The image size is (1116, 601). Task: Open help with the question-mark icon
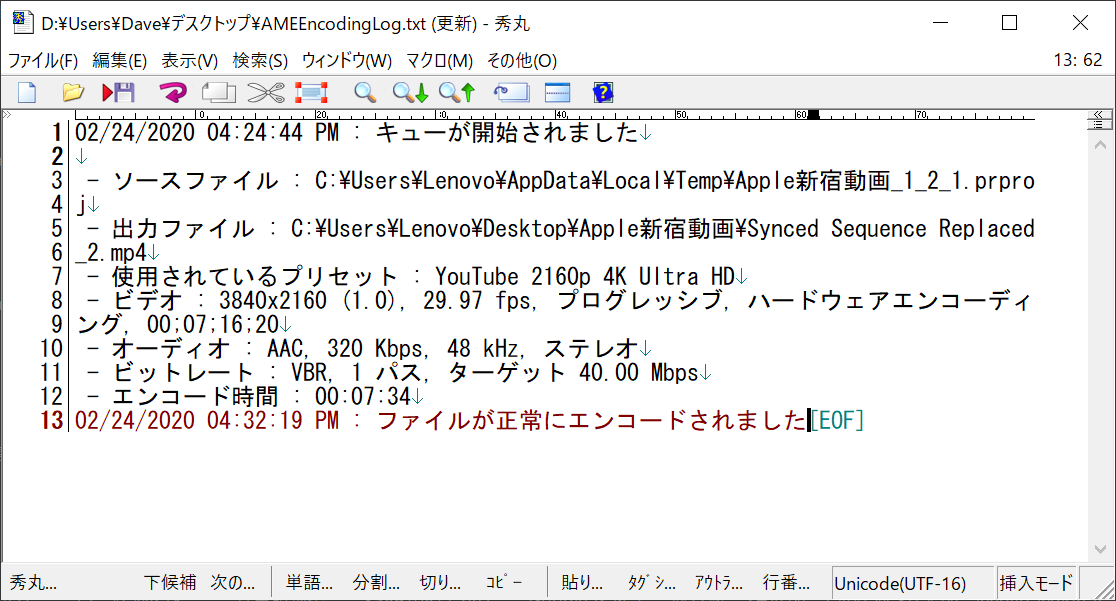[603, 93]
